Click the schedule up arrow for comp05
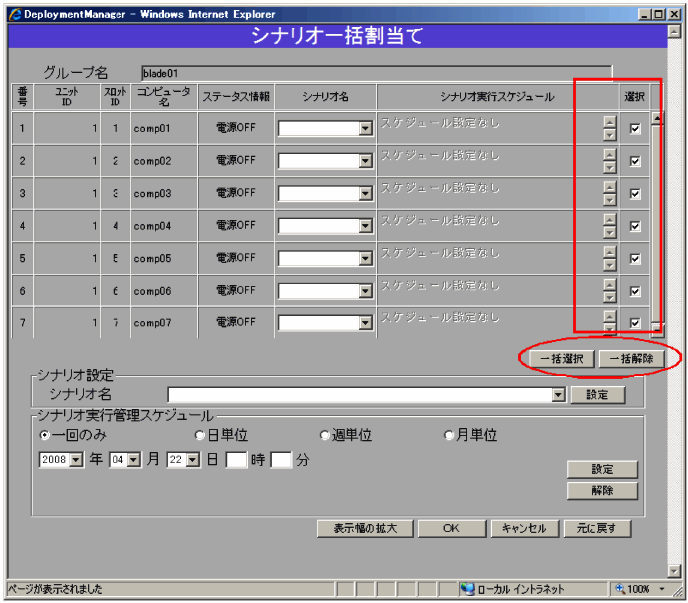The width and height of the screenshot is (688, 603). 609,252
